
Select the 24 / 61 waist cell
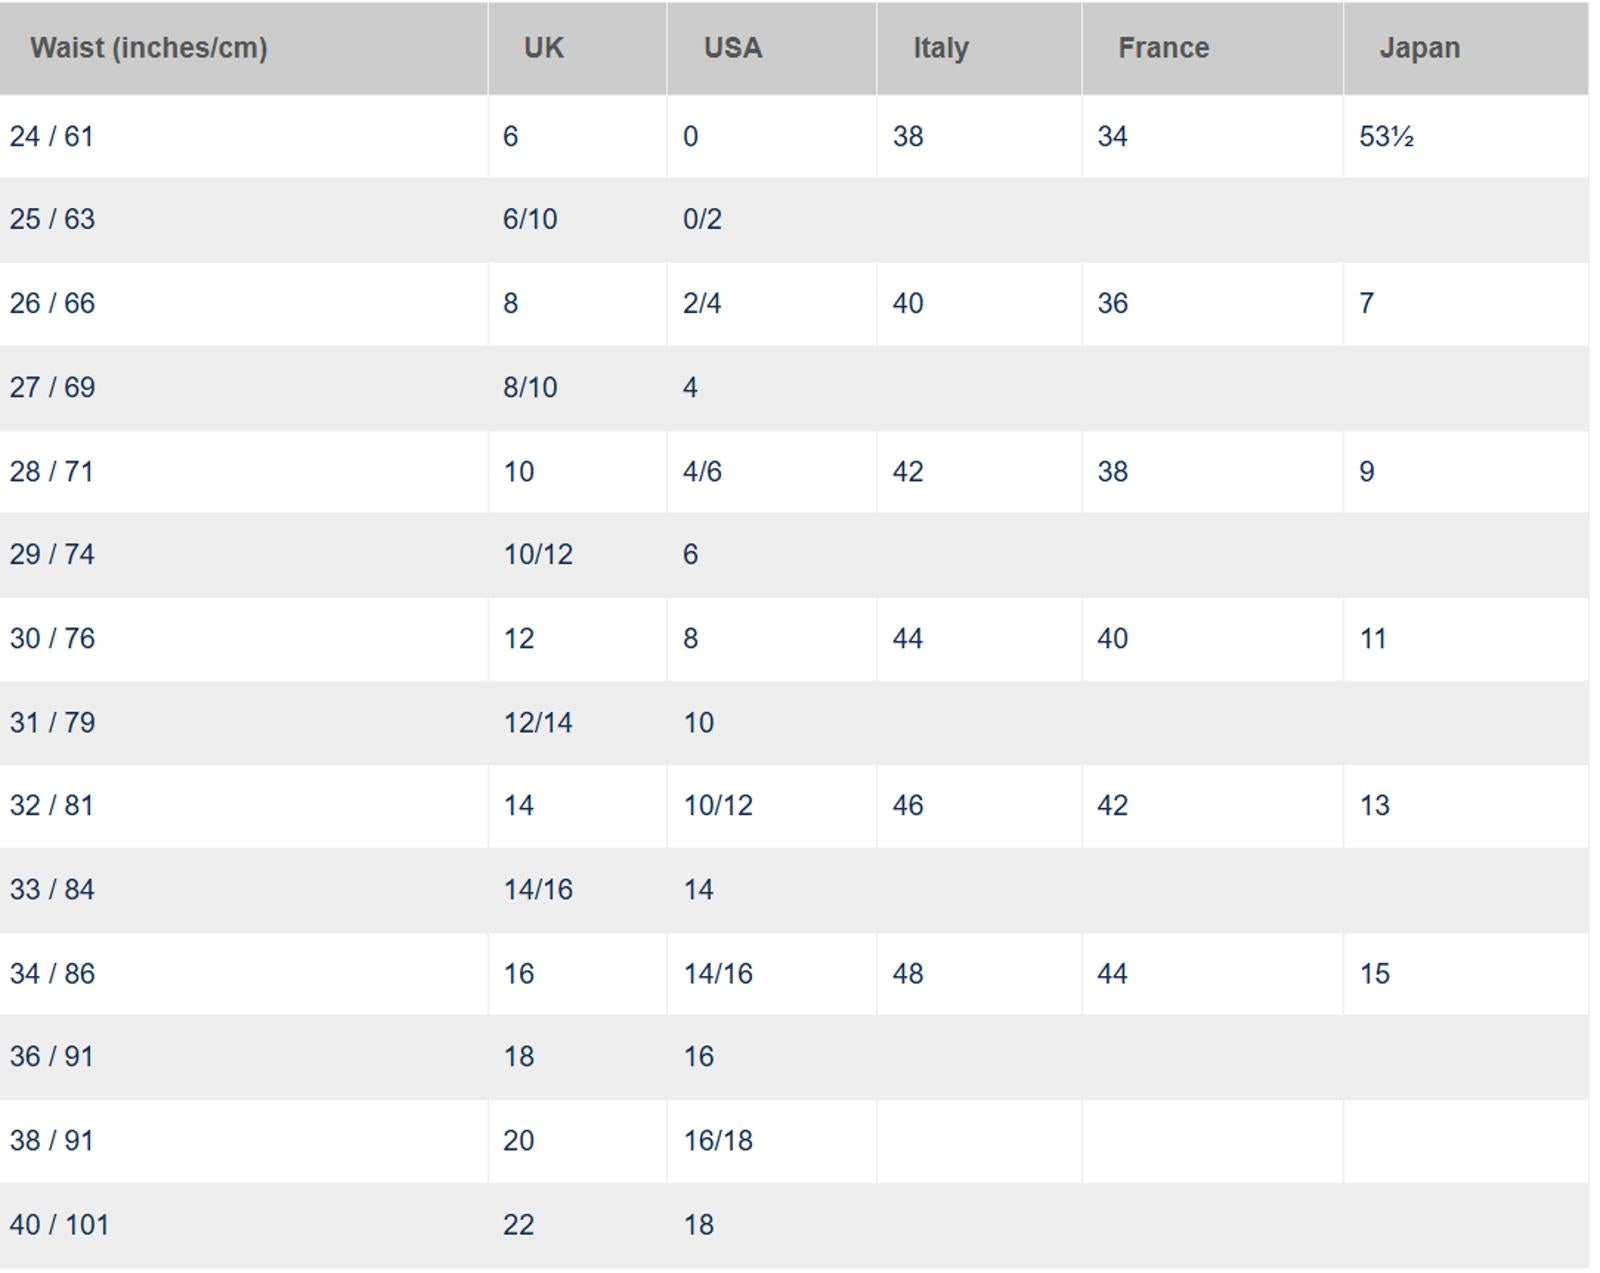tap(52, 136)
